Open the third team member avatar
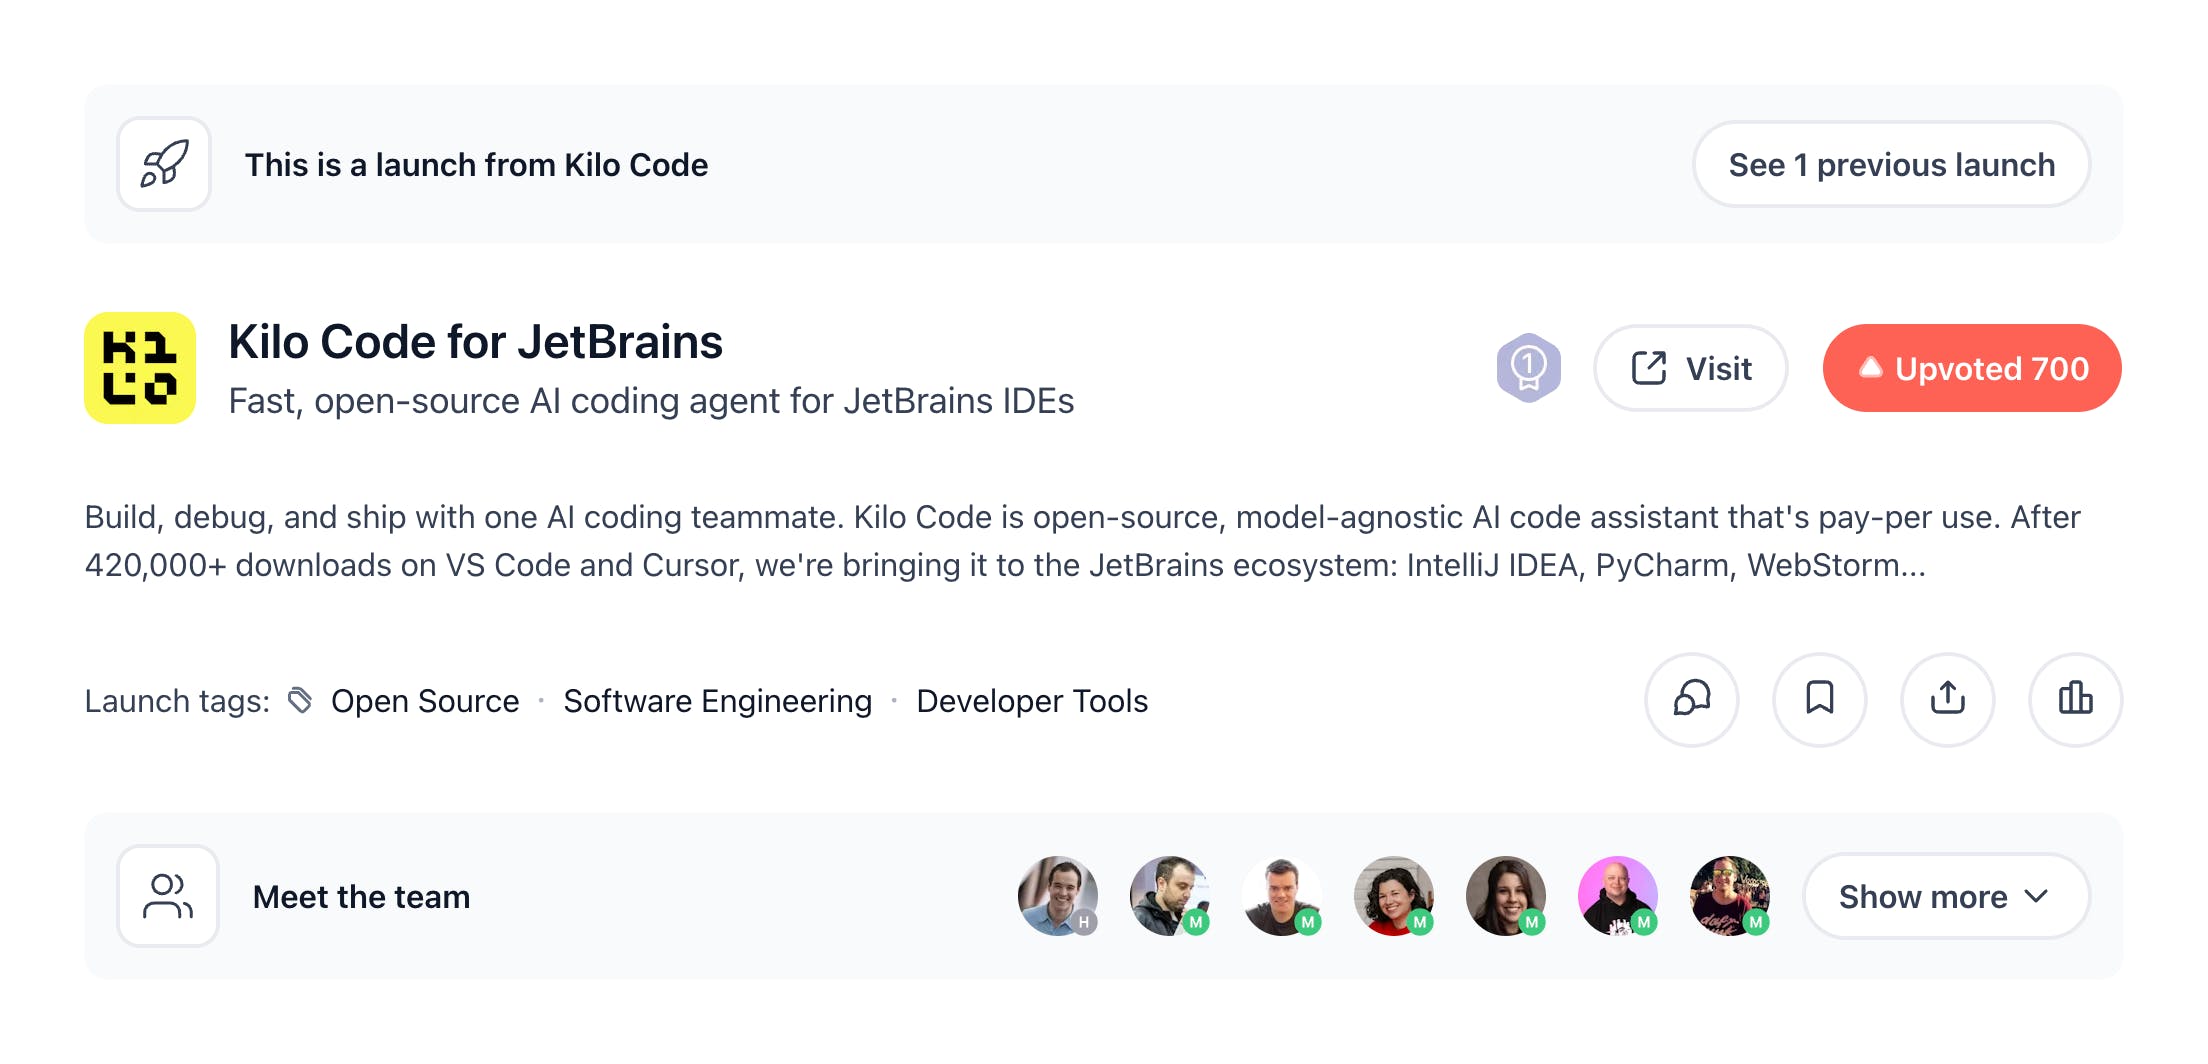The height and width of the screenshot is (1064, 2208). pos(1282,896)
